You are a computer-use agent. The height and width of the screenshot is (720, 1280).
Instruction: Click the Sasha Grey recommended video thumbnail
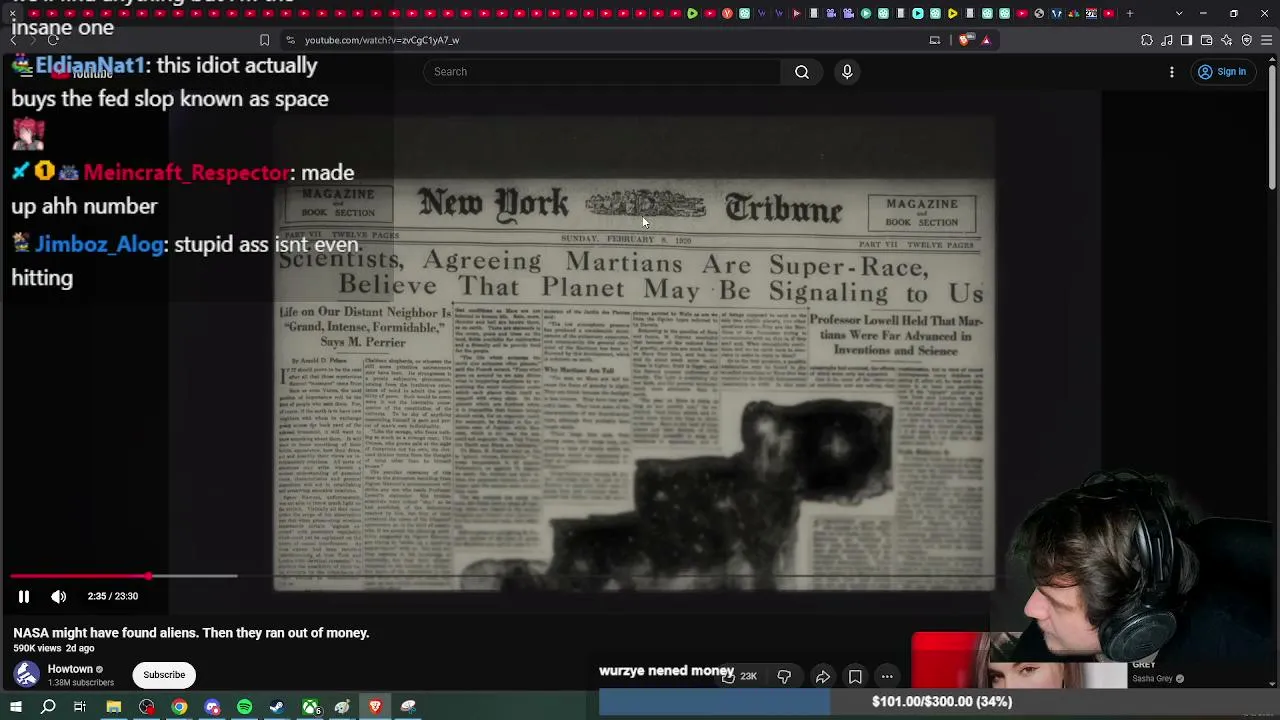point(1019,661)
